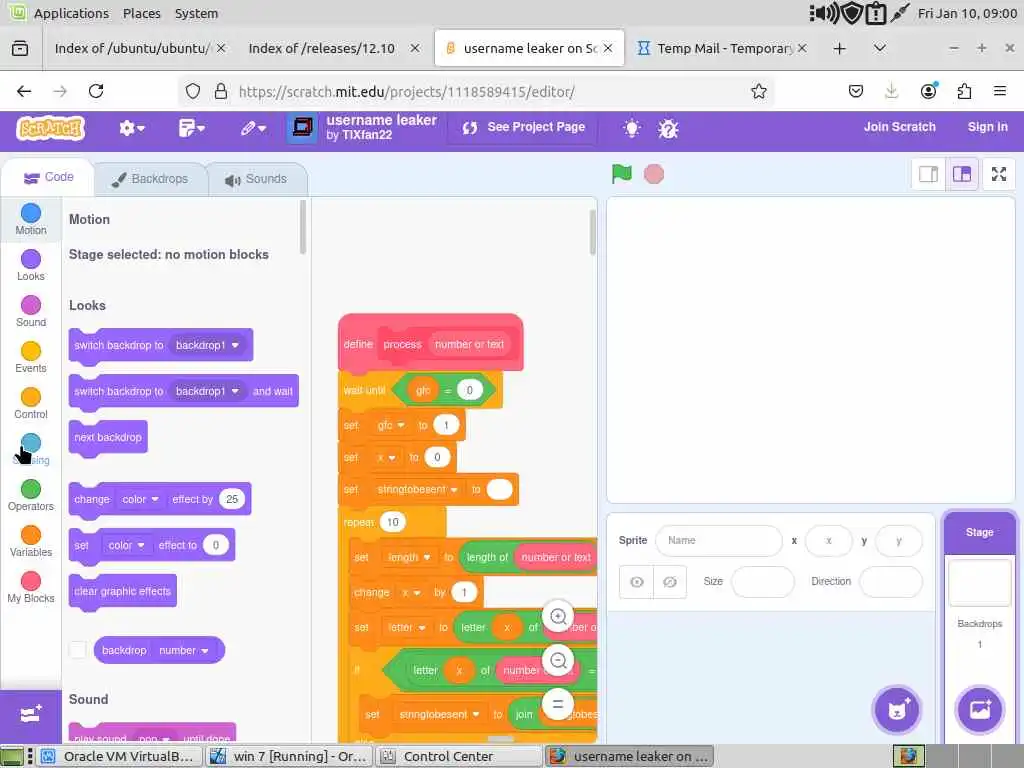The width and height of the screenshot is (1024, 768).
Task: Open new browser tab with plus
Action: 839,48
